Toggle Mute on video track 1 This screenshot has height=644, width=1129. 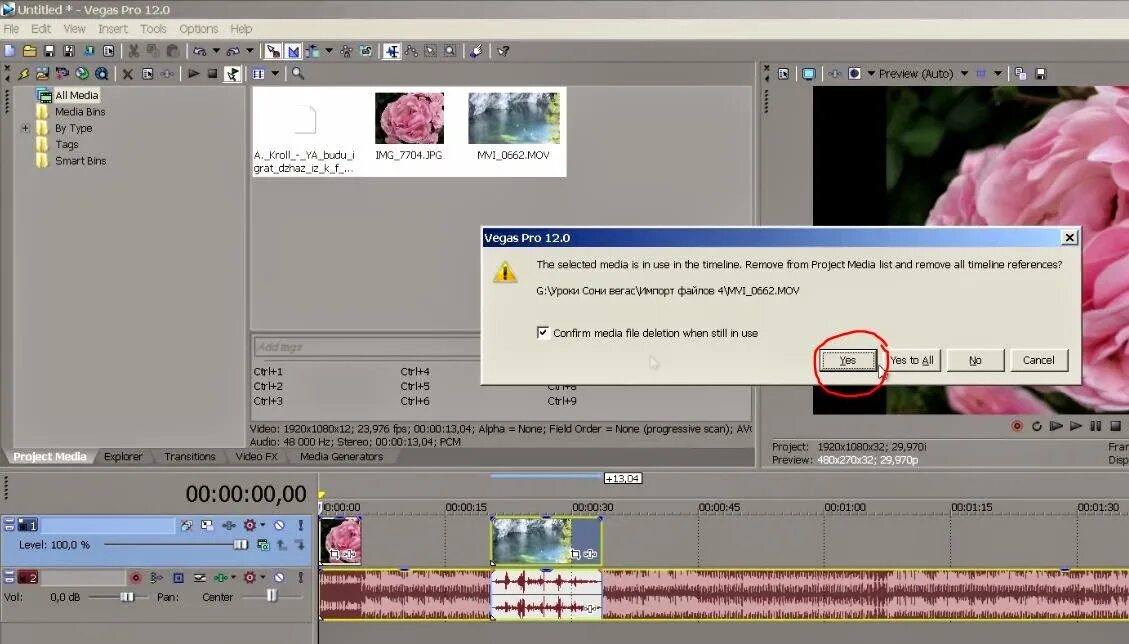coord(279,525)
